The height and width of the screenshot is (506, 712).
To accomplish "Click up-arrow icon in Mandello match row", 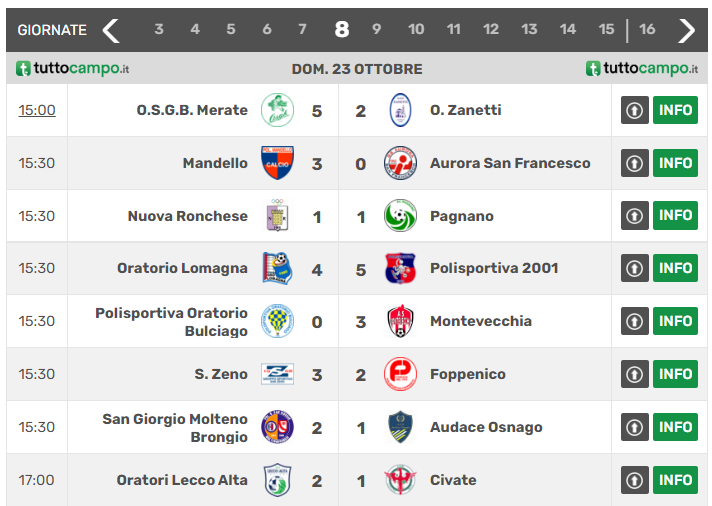I will point(635,163).
